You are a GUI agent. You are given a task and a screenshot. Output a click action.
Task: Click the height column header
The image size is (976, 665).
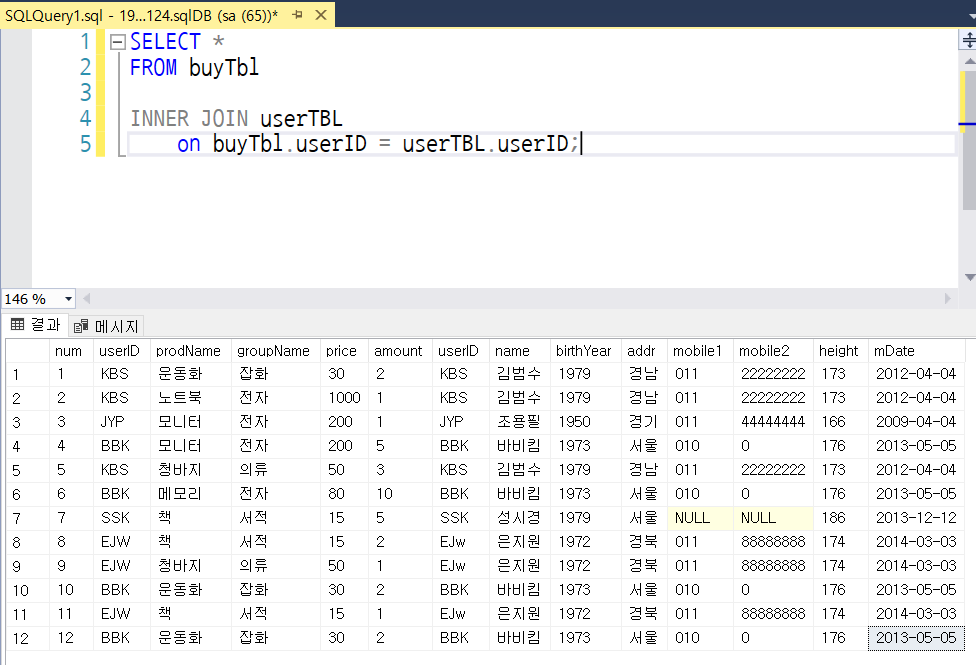click(x=840, y=351)
